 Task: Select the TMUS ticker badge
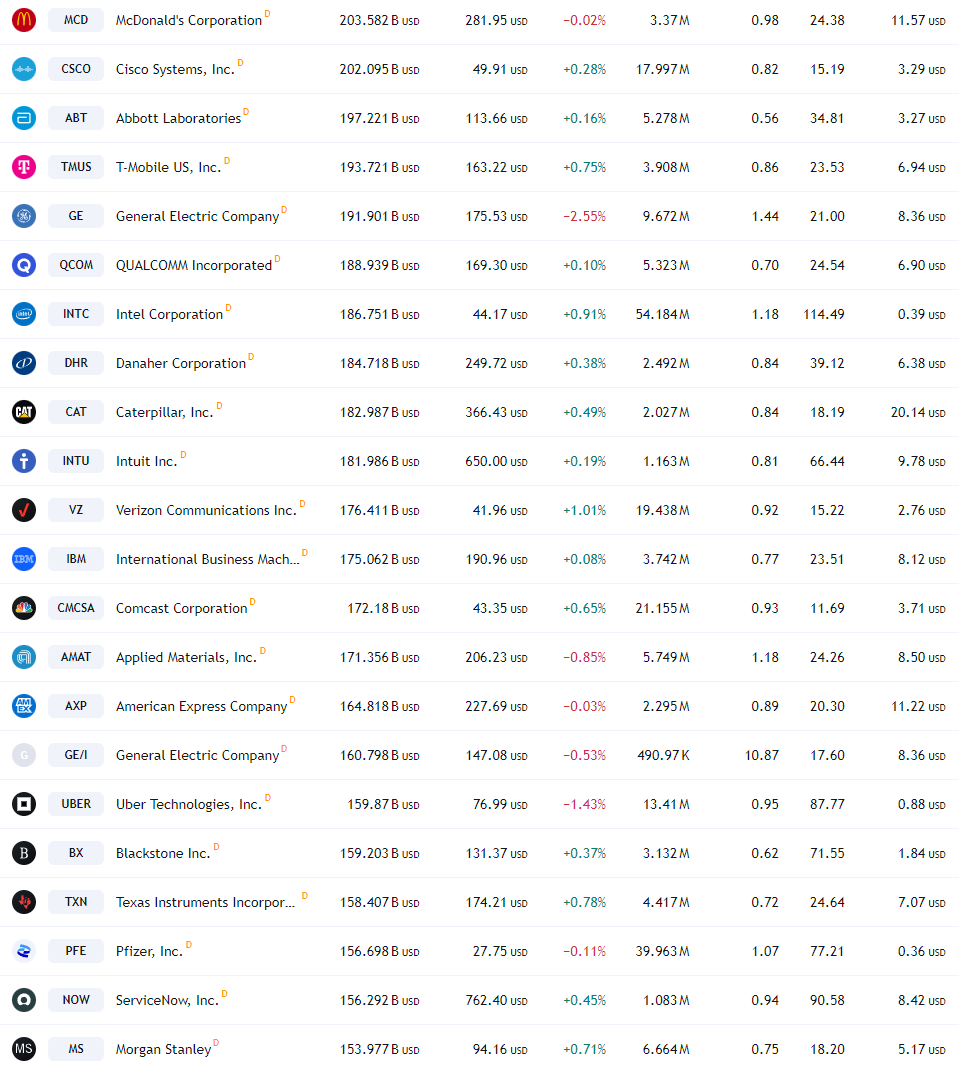pyautogui.click(x=76, y=167)
